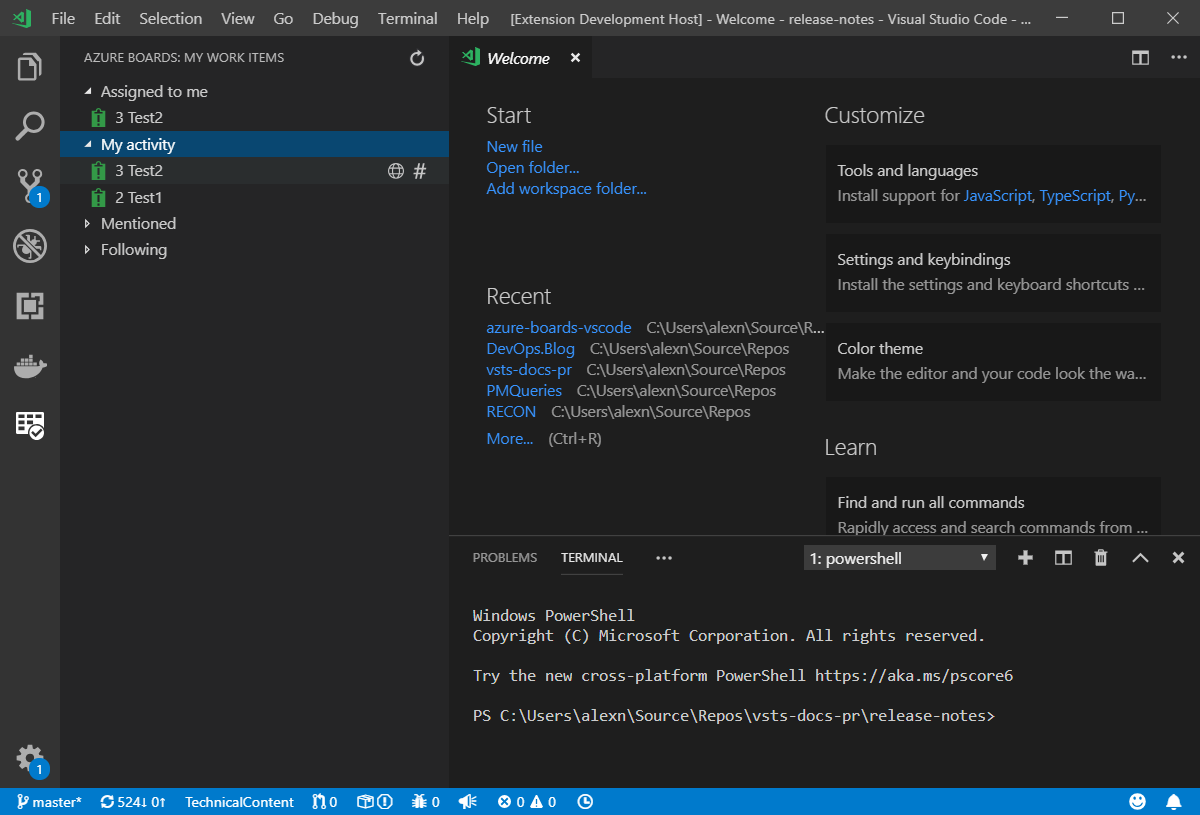
Task: Click the Open folder... link
Action: coord(533,167)
